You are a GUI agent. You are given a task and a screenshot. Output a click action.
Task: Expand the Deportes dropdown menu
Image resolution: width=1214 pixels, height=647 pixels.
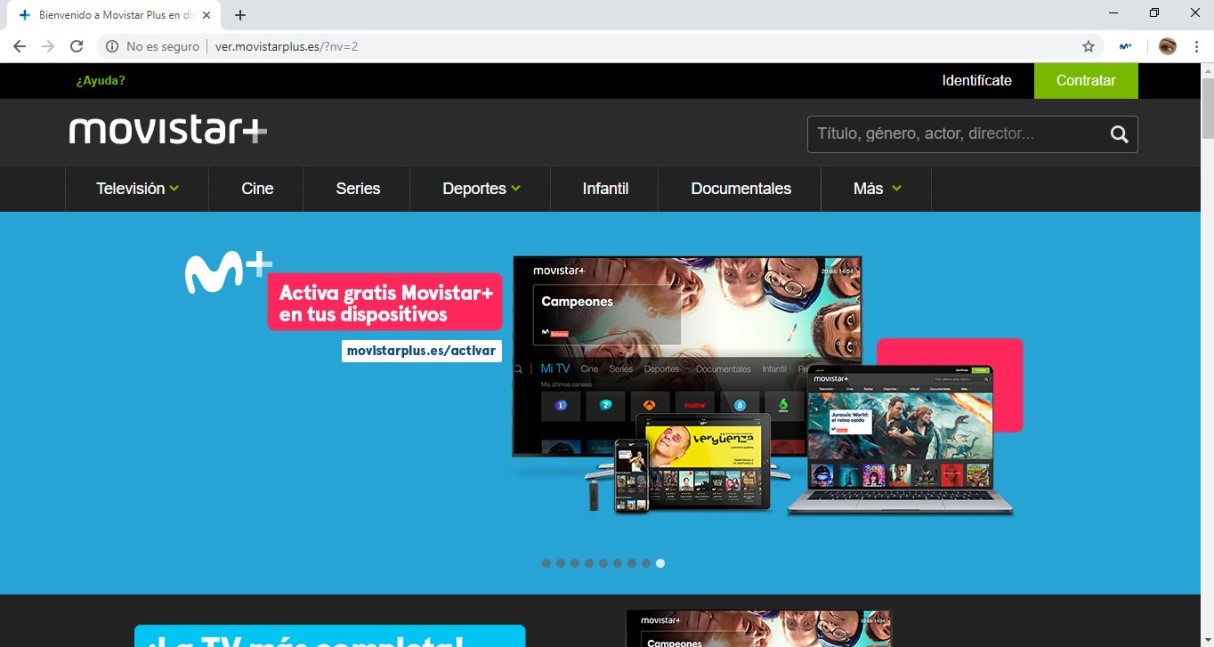point(479,188)
